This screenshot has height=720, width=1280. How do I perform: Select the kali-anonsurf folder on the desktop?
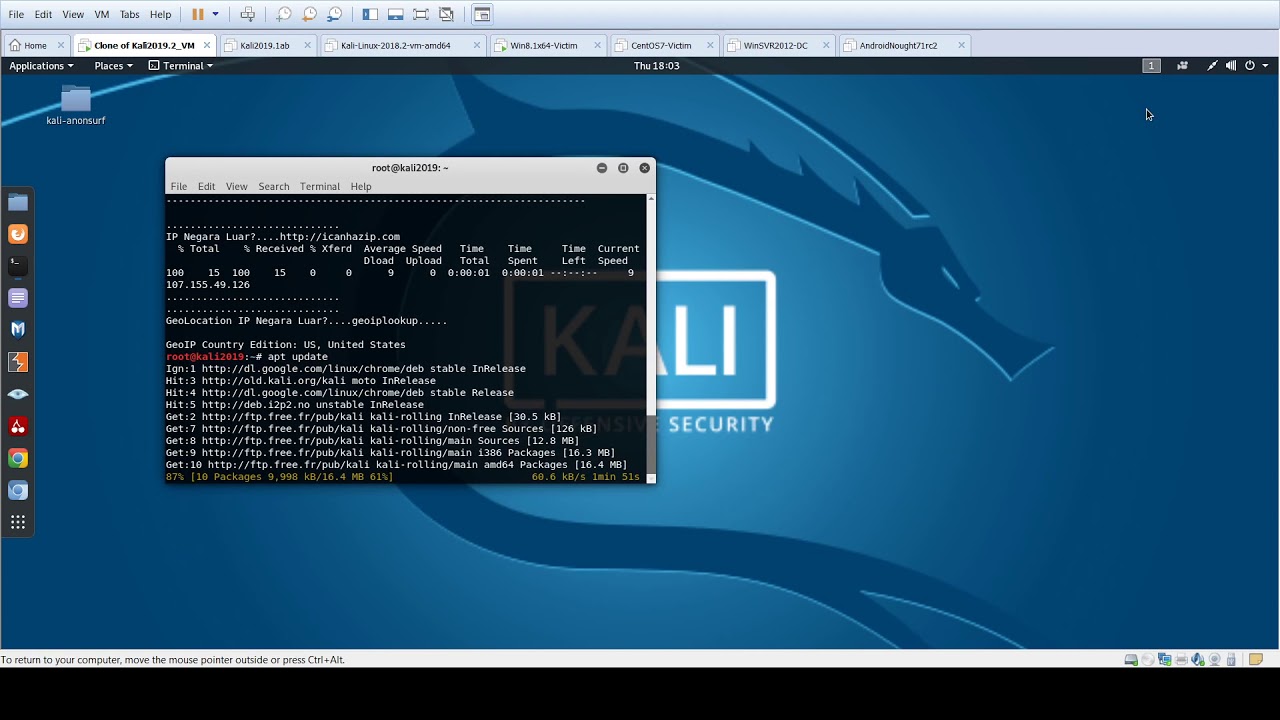76,105
